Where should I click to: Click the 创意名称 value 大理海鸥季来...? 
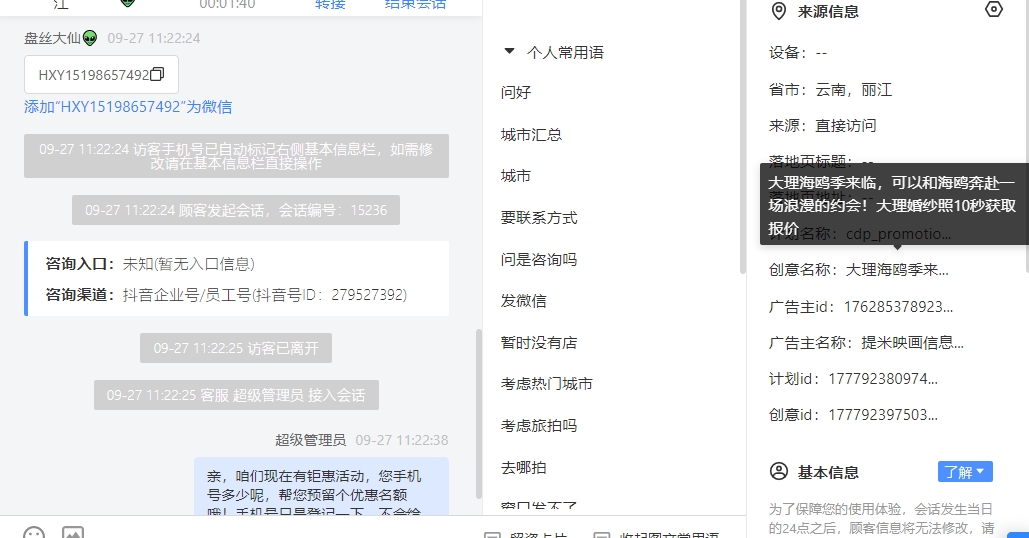pos(897,270)
